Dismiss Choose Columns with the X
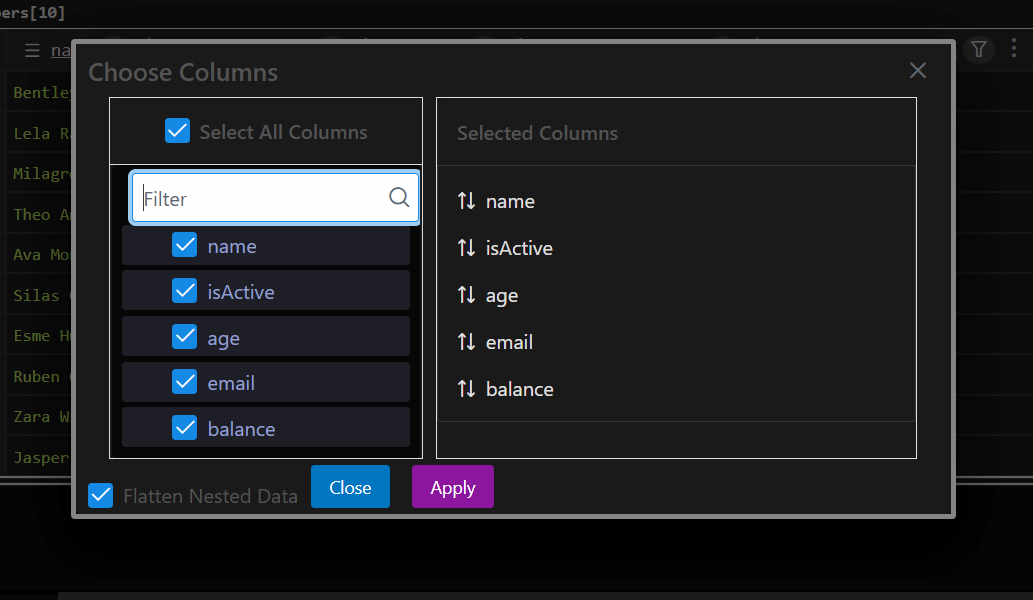 tap(917, 70)
